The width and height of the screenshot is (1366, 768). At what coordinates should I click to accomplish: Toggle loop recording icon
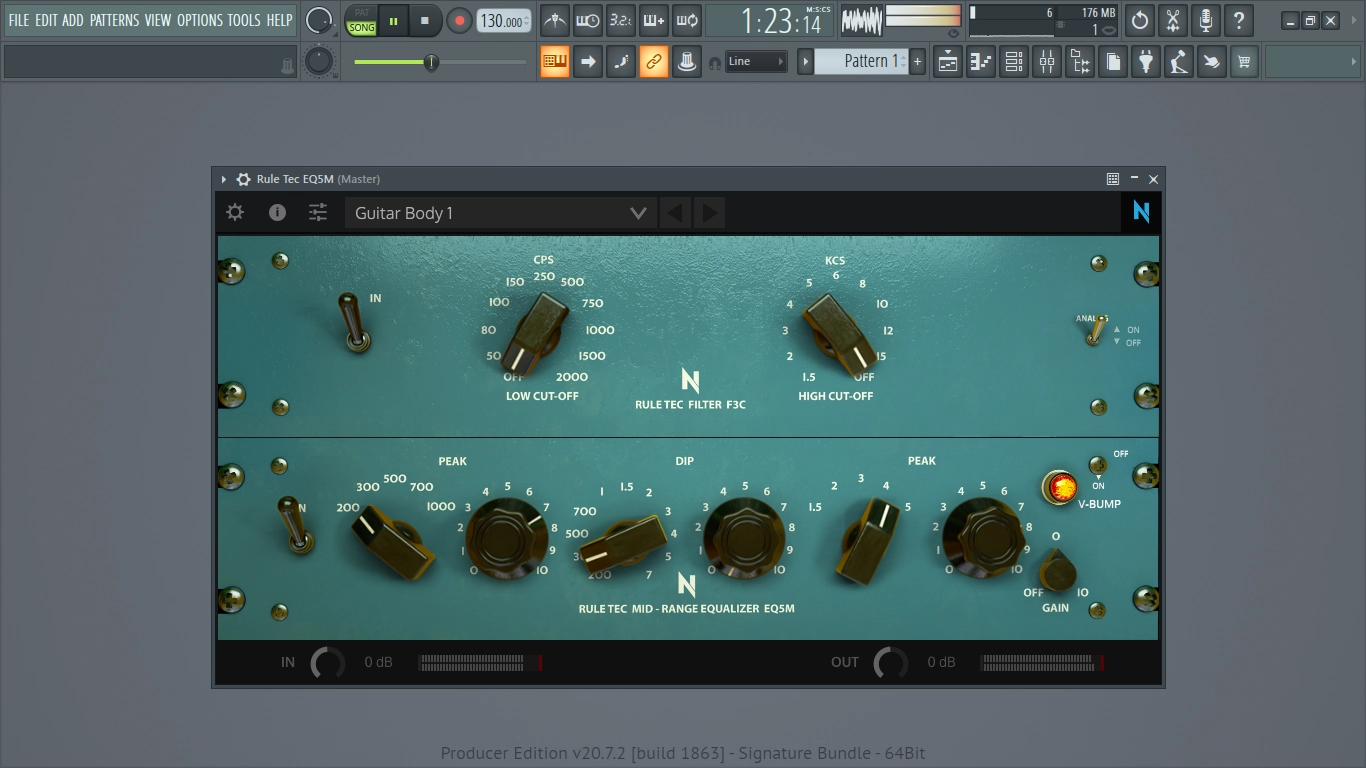687,20
